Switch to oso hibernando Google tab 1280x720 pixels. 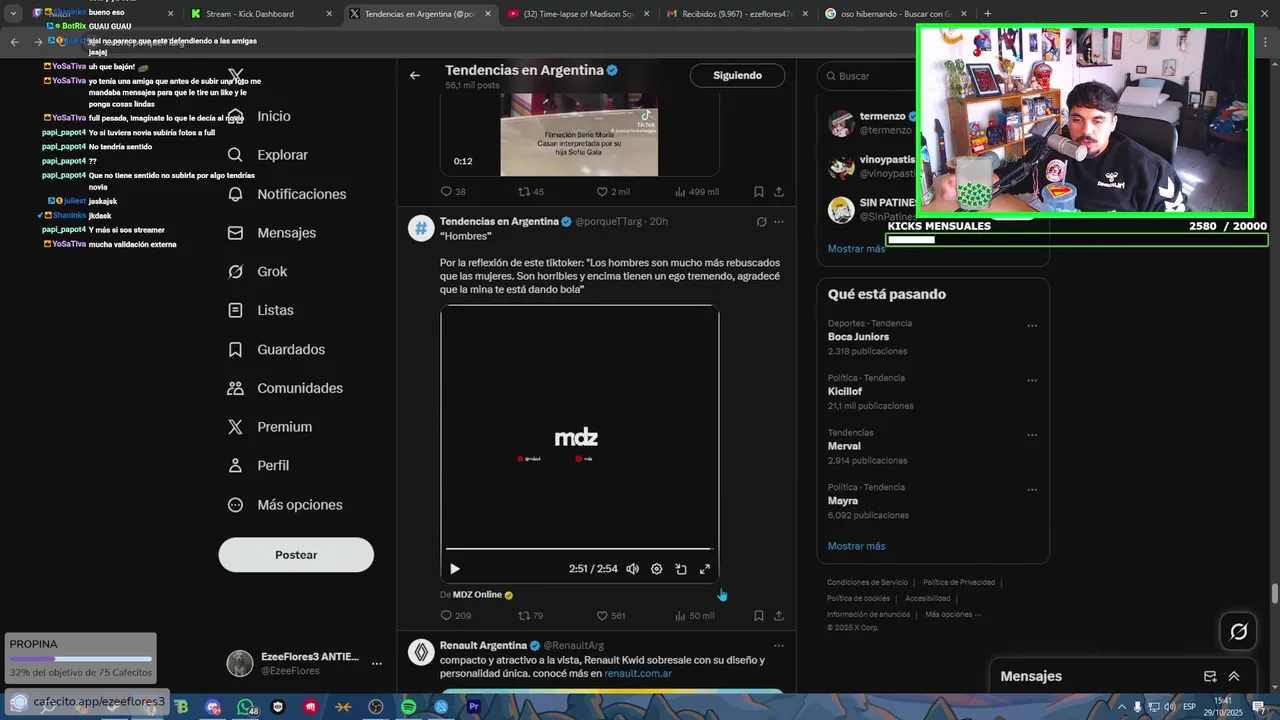point(895,14)
